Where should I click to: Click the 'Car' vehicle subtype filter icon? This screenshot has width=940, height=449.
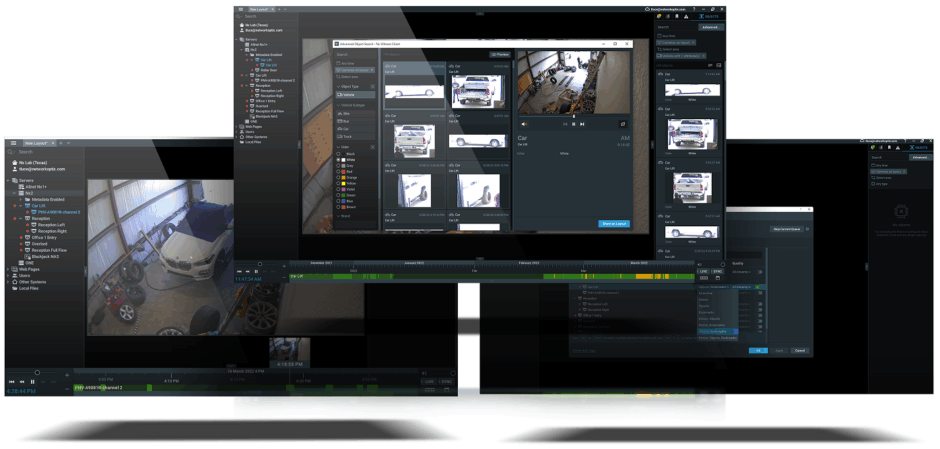(x=344, y=128)
